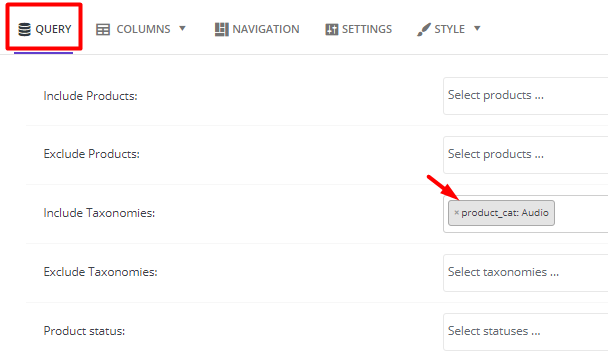Expand the Style dropdown arrow
Image resolution: width=608 pixels, height=361 pixels.
pyautogui.click(x=477, y=28)
